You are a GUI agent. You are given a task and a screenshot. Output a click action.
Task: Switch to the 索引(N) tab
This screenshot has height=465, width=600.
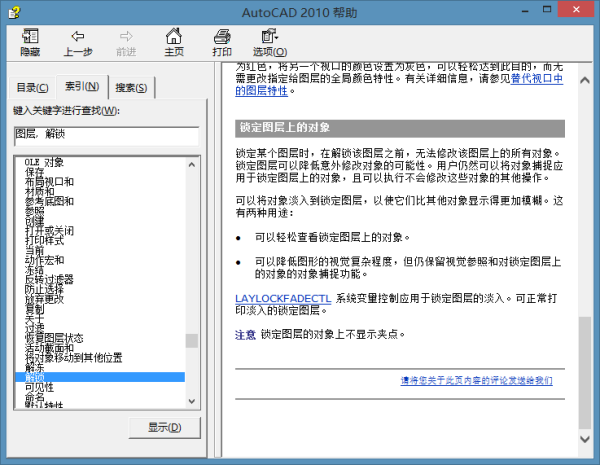(82, 86)
